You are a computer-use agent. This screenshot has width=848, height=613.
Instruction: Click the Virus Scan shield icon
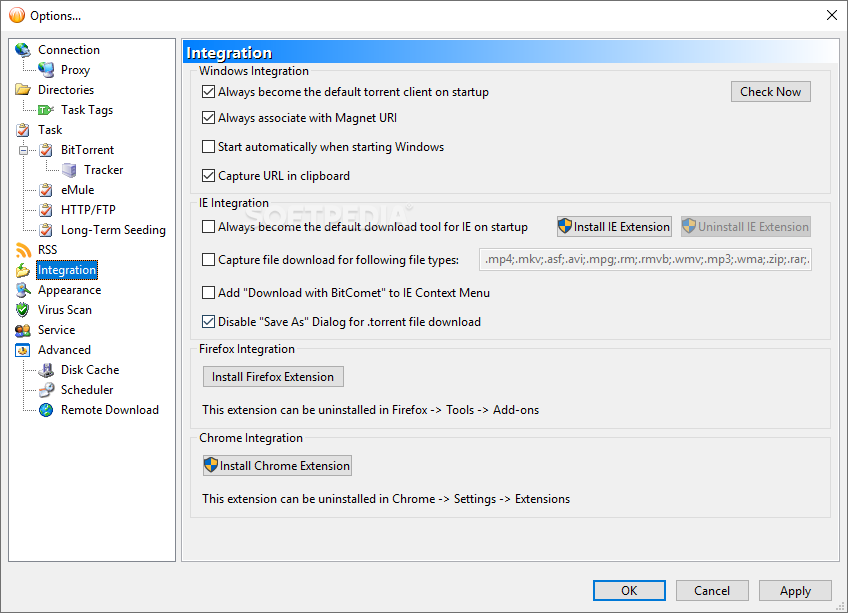click(23, 310)
